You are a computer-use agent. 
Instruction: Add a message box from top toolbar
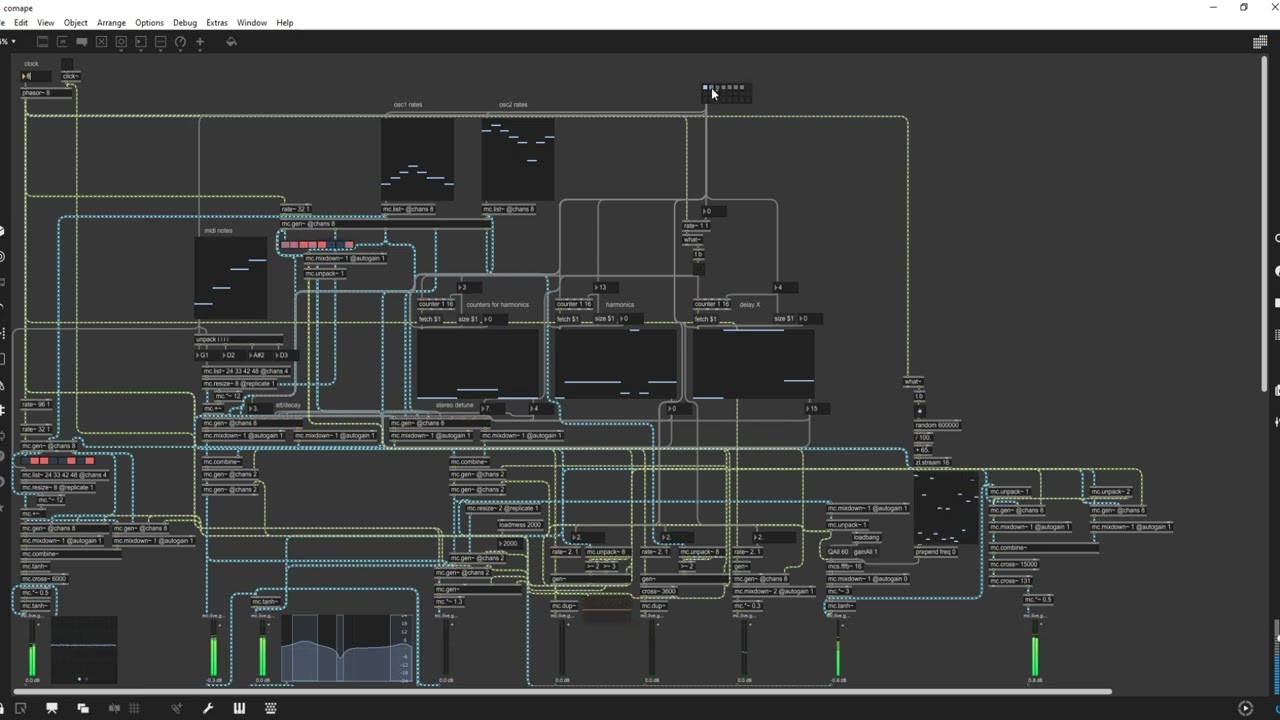pyautogui.click(x=62, y=42)
